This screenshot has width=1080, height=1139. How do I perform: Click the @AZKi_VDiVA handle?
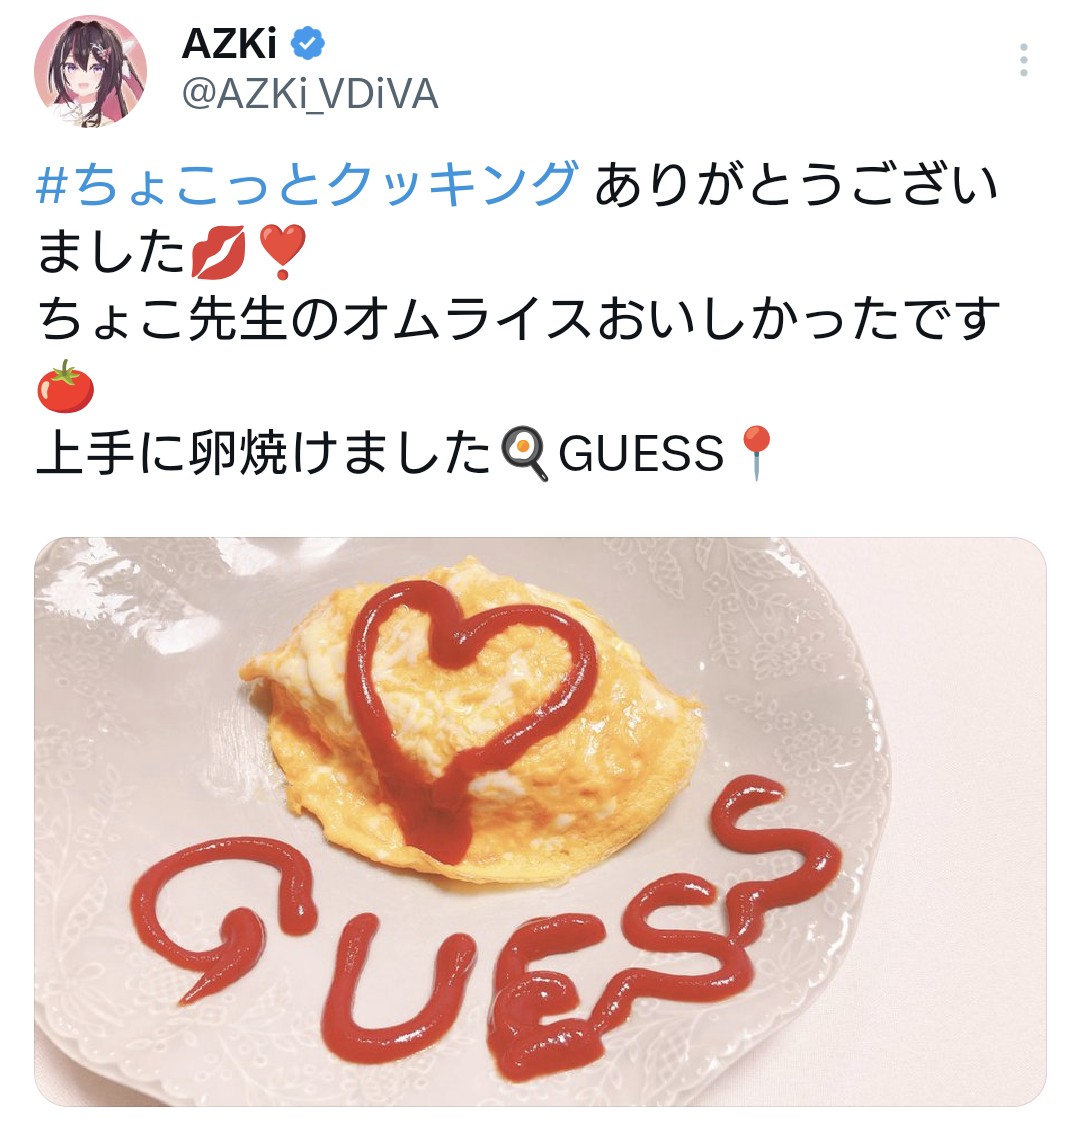coord(310,94)
